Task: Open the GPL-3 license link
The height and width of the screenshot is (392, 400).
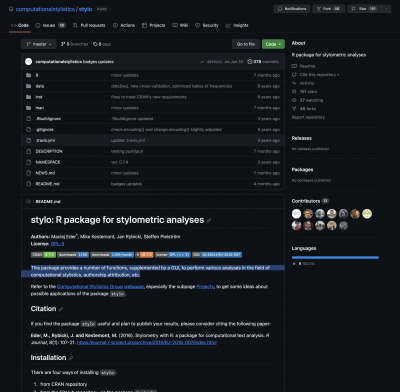Action: click(57, 244)
